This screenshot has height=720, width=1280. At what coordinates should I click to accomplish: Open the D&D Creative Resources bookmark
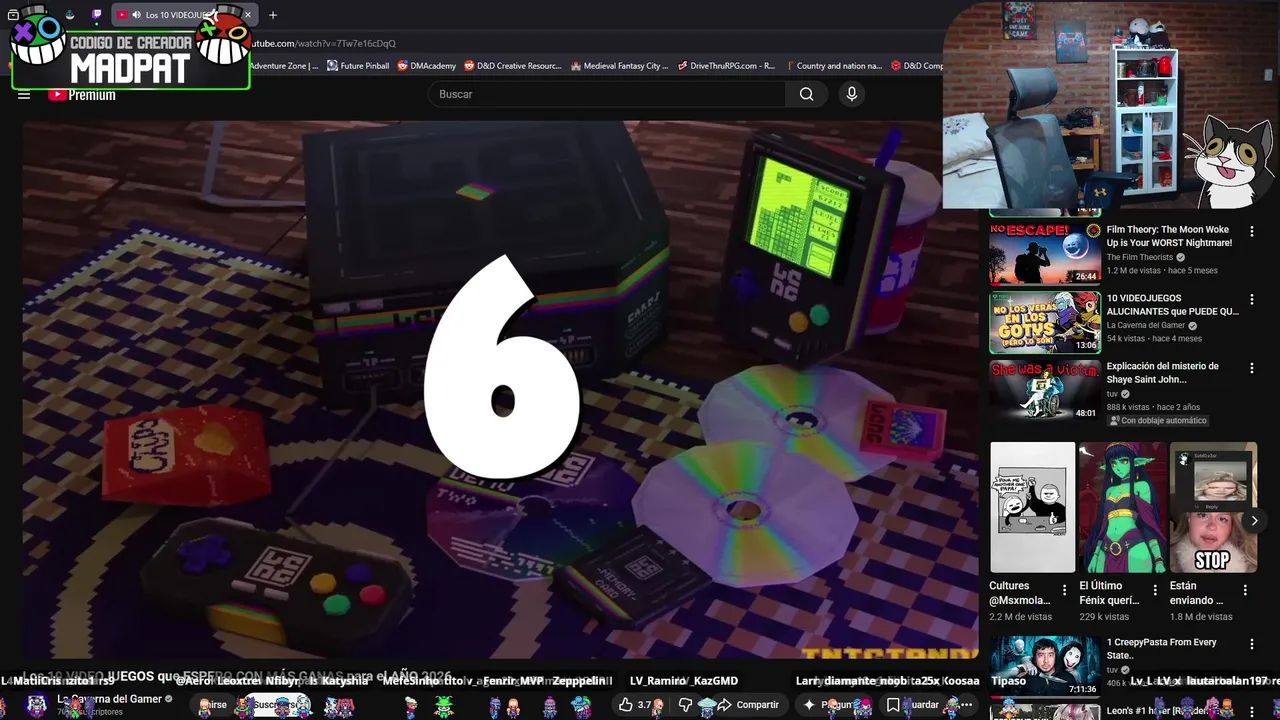513,66
